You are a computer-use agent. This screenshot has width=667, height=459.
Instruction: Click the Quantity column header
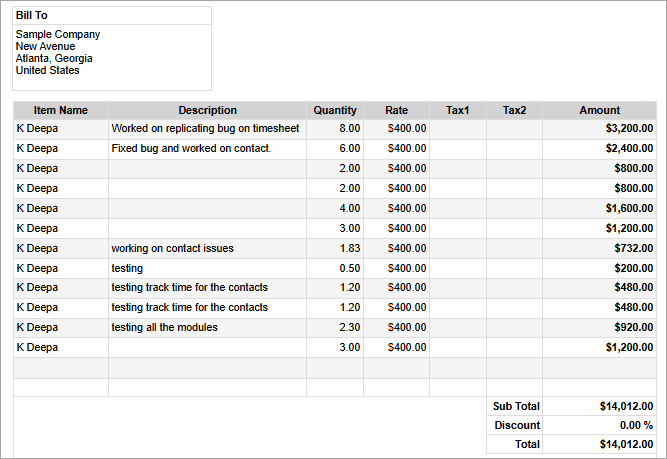tap(335, 110)
